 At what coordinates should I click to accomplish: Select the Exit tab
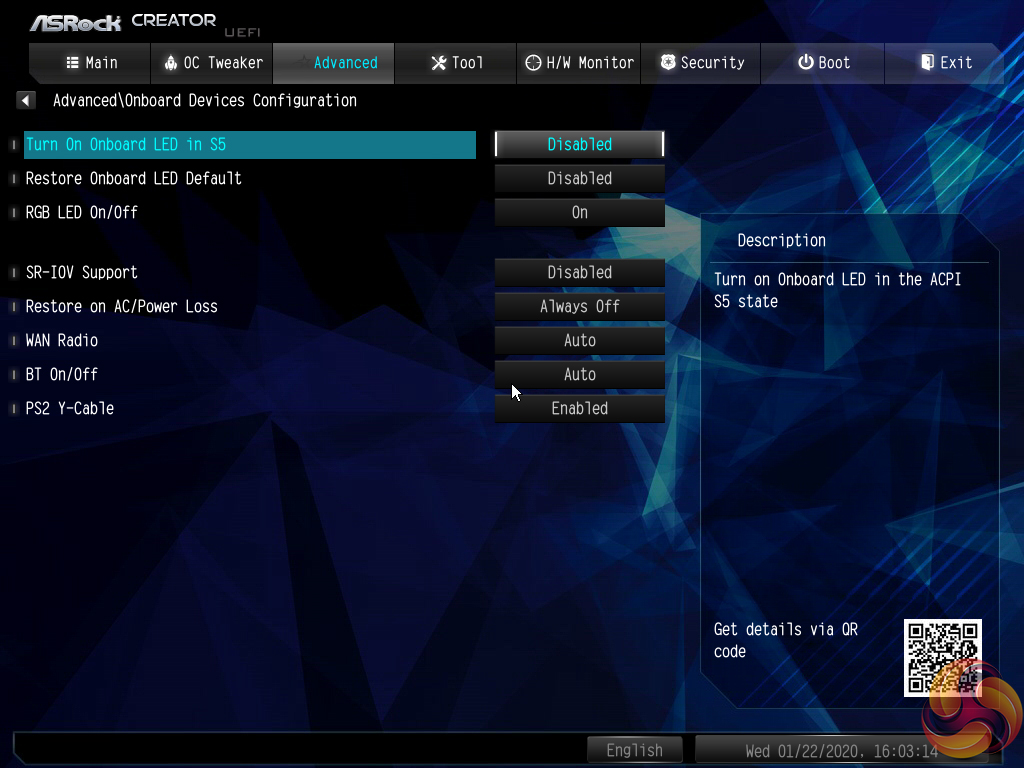coord(944,63)
